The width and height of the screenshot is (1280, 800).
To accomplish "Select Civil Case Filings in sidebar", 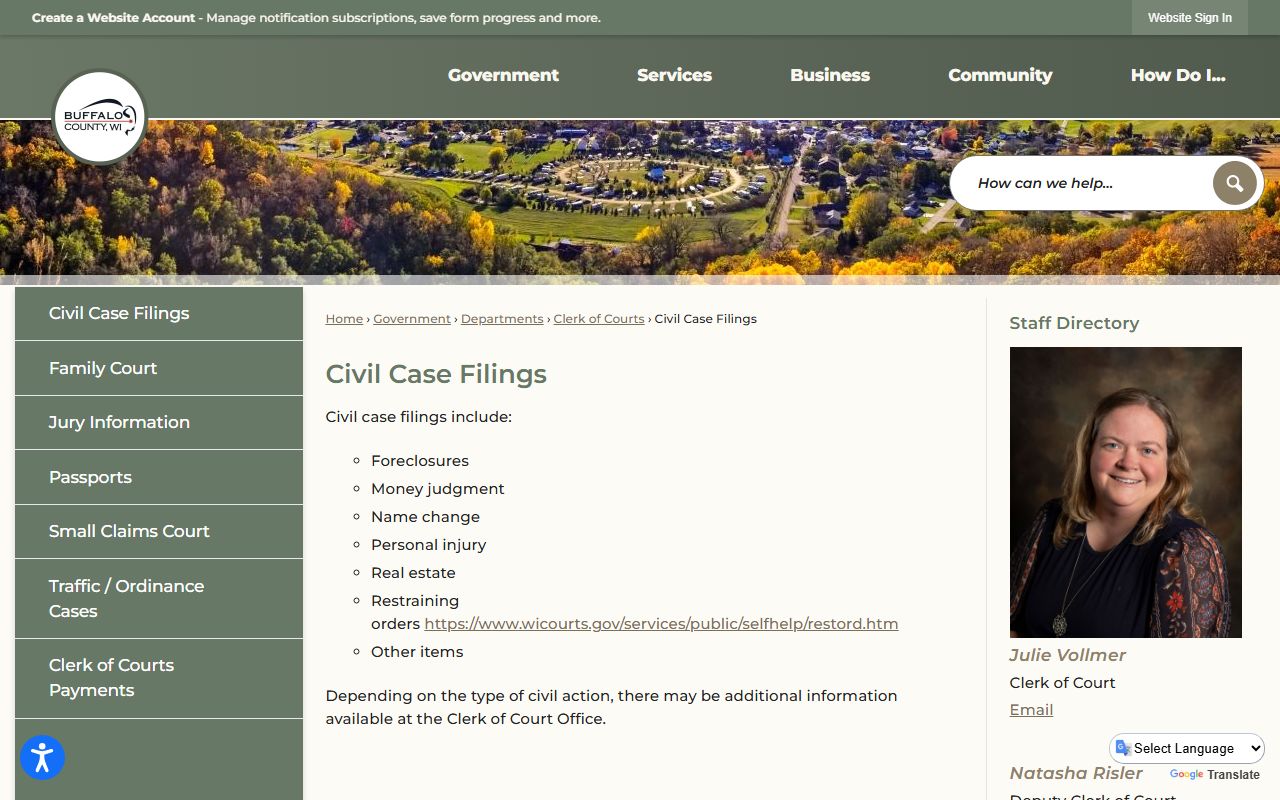I will (159, 313).
